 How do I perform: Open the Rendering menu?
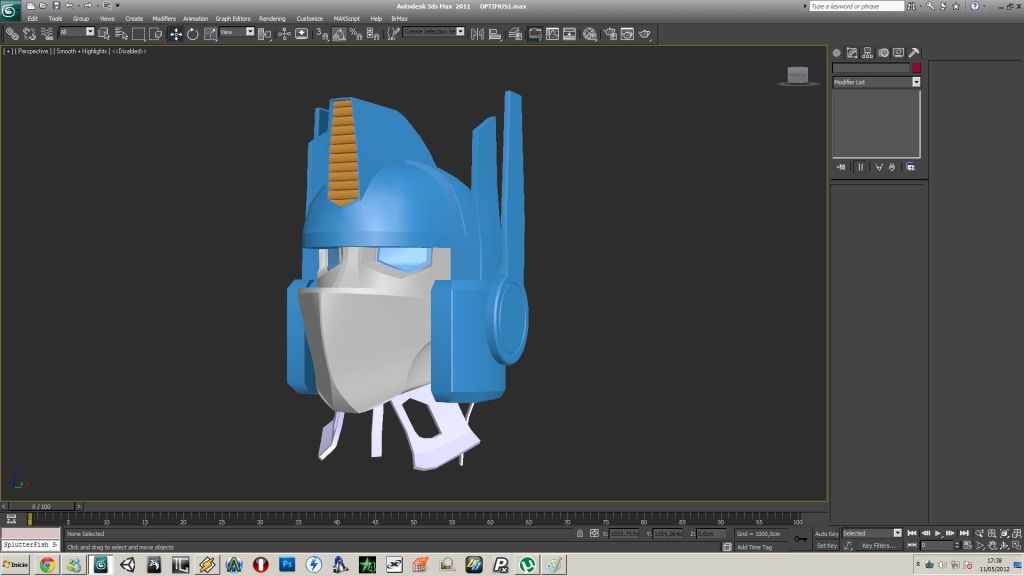pos(272,19)
